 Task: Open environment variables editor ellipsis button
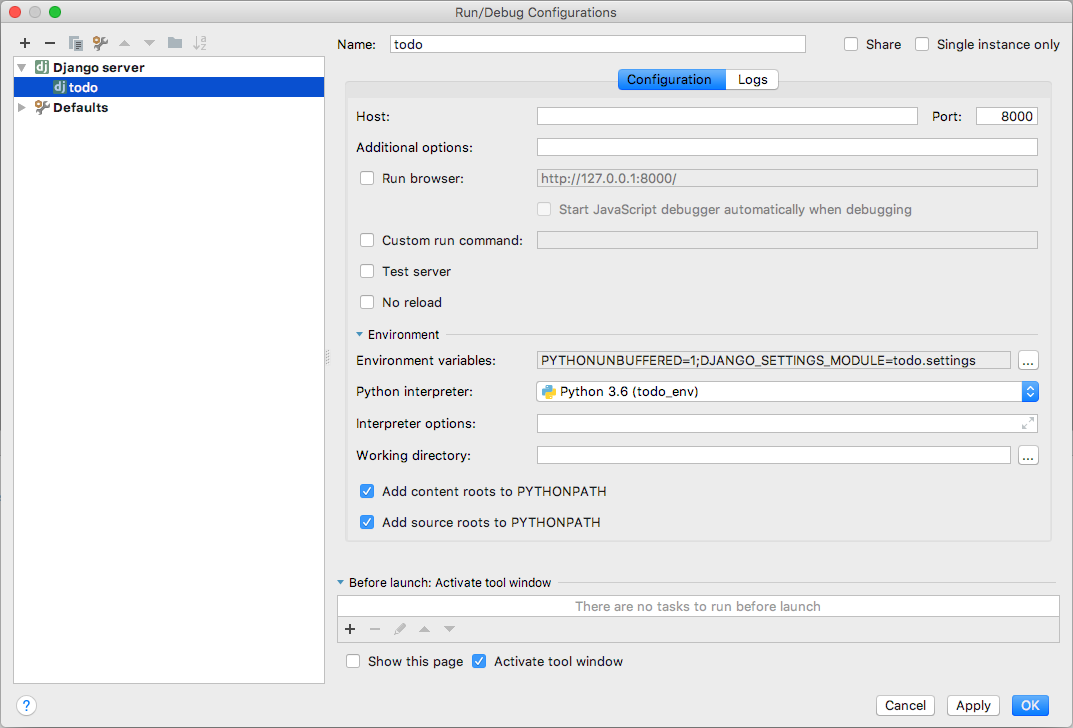click(x=1028, y=361)
